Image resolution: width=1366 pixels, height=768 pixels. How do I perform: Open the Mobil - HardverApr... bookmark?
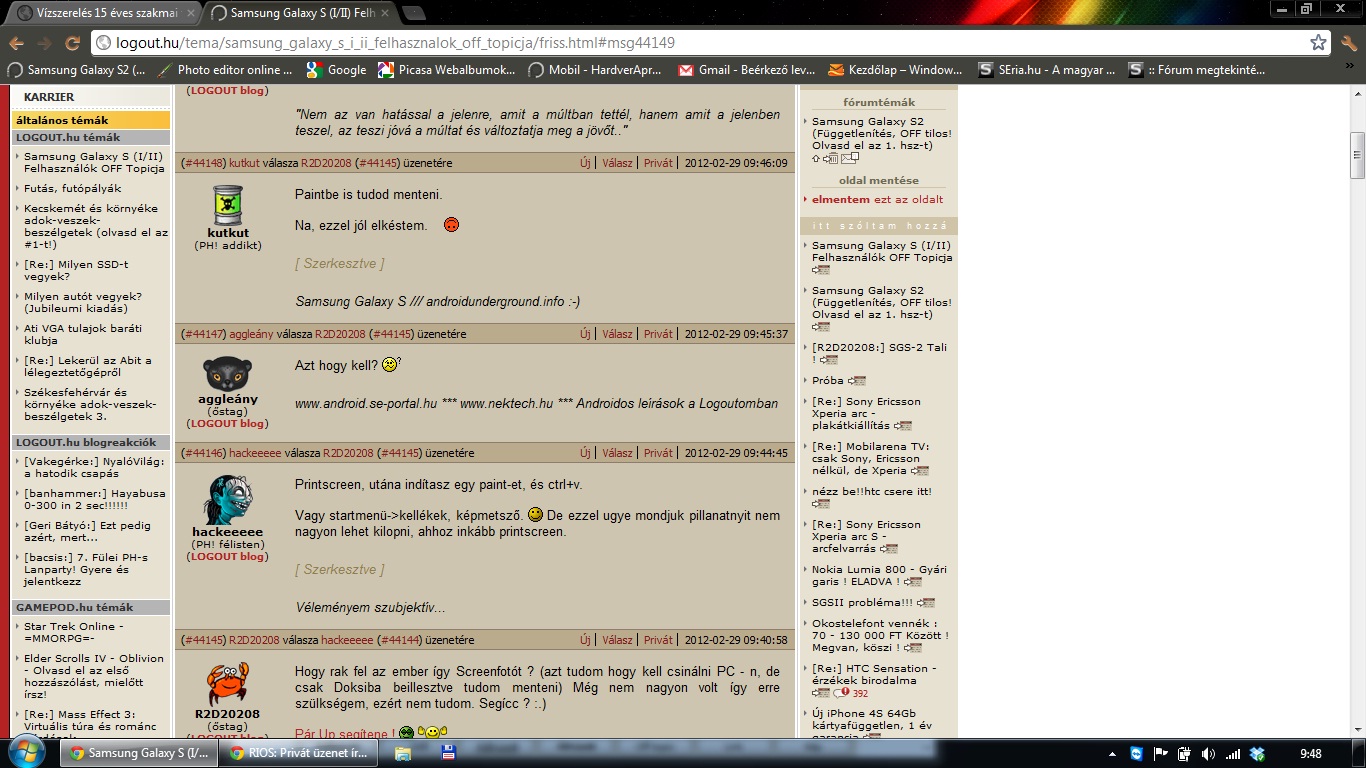click(x=595, y=70)
